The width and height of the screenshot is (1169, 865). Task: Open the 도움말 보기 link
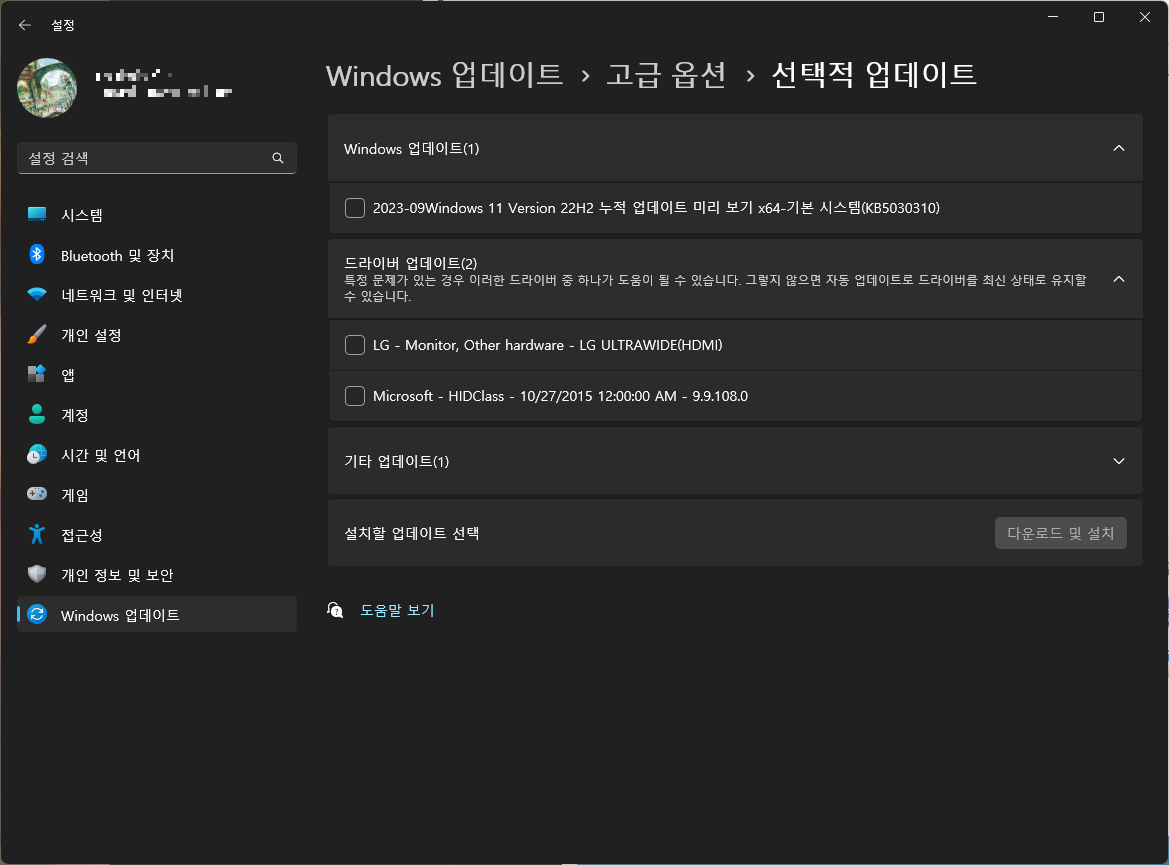point(397,610)
